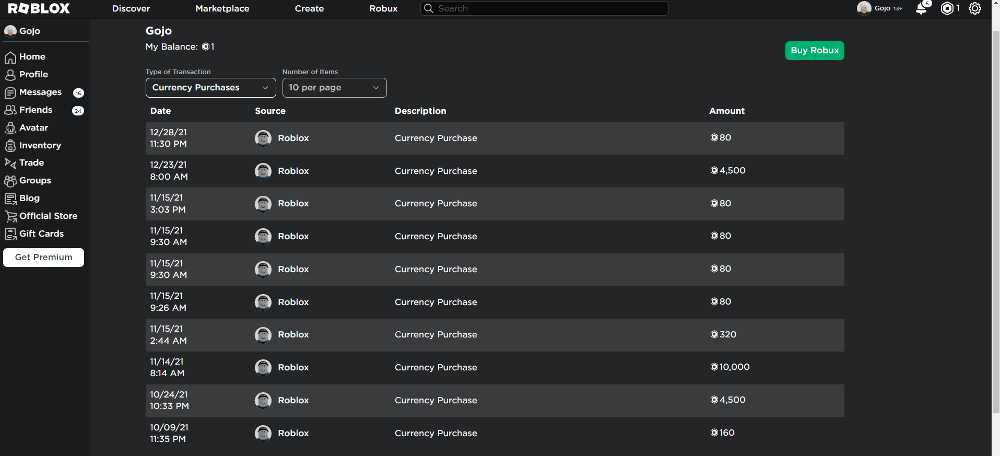Open the Discover tab

(131, 9)
